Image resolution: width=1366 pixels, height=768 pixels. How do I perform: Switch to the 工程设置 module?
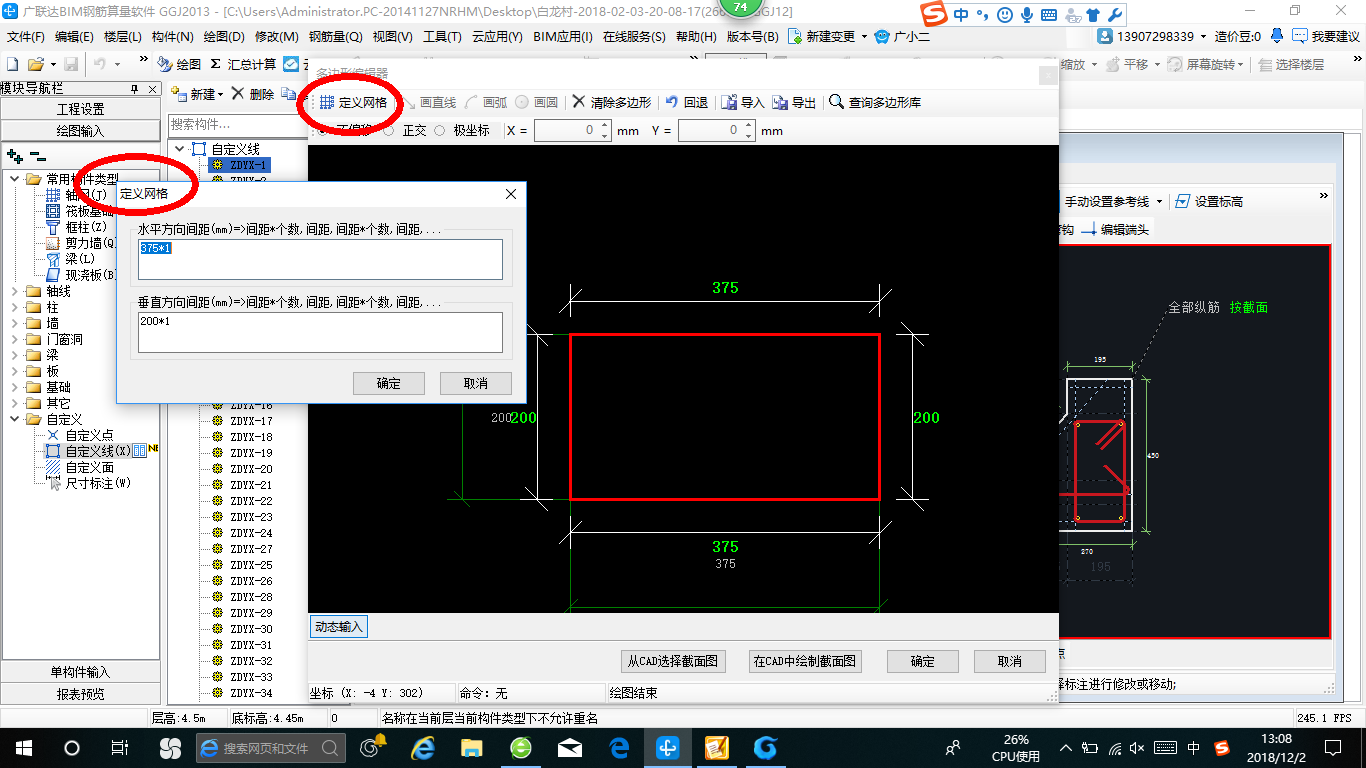point(80,109)
